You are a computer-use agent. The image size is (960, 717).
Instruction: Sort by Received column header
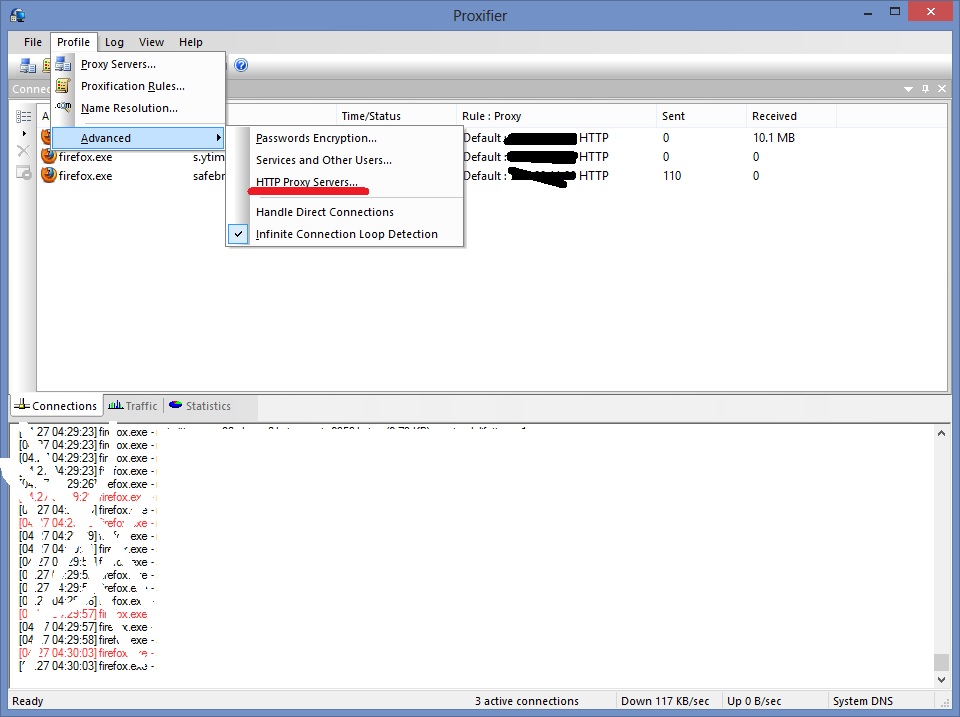791,116
